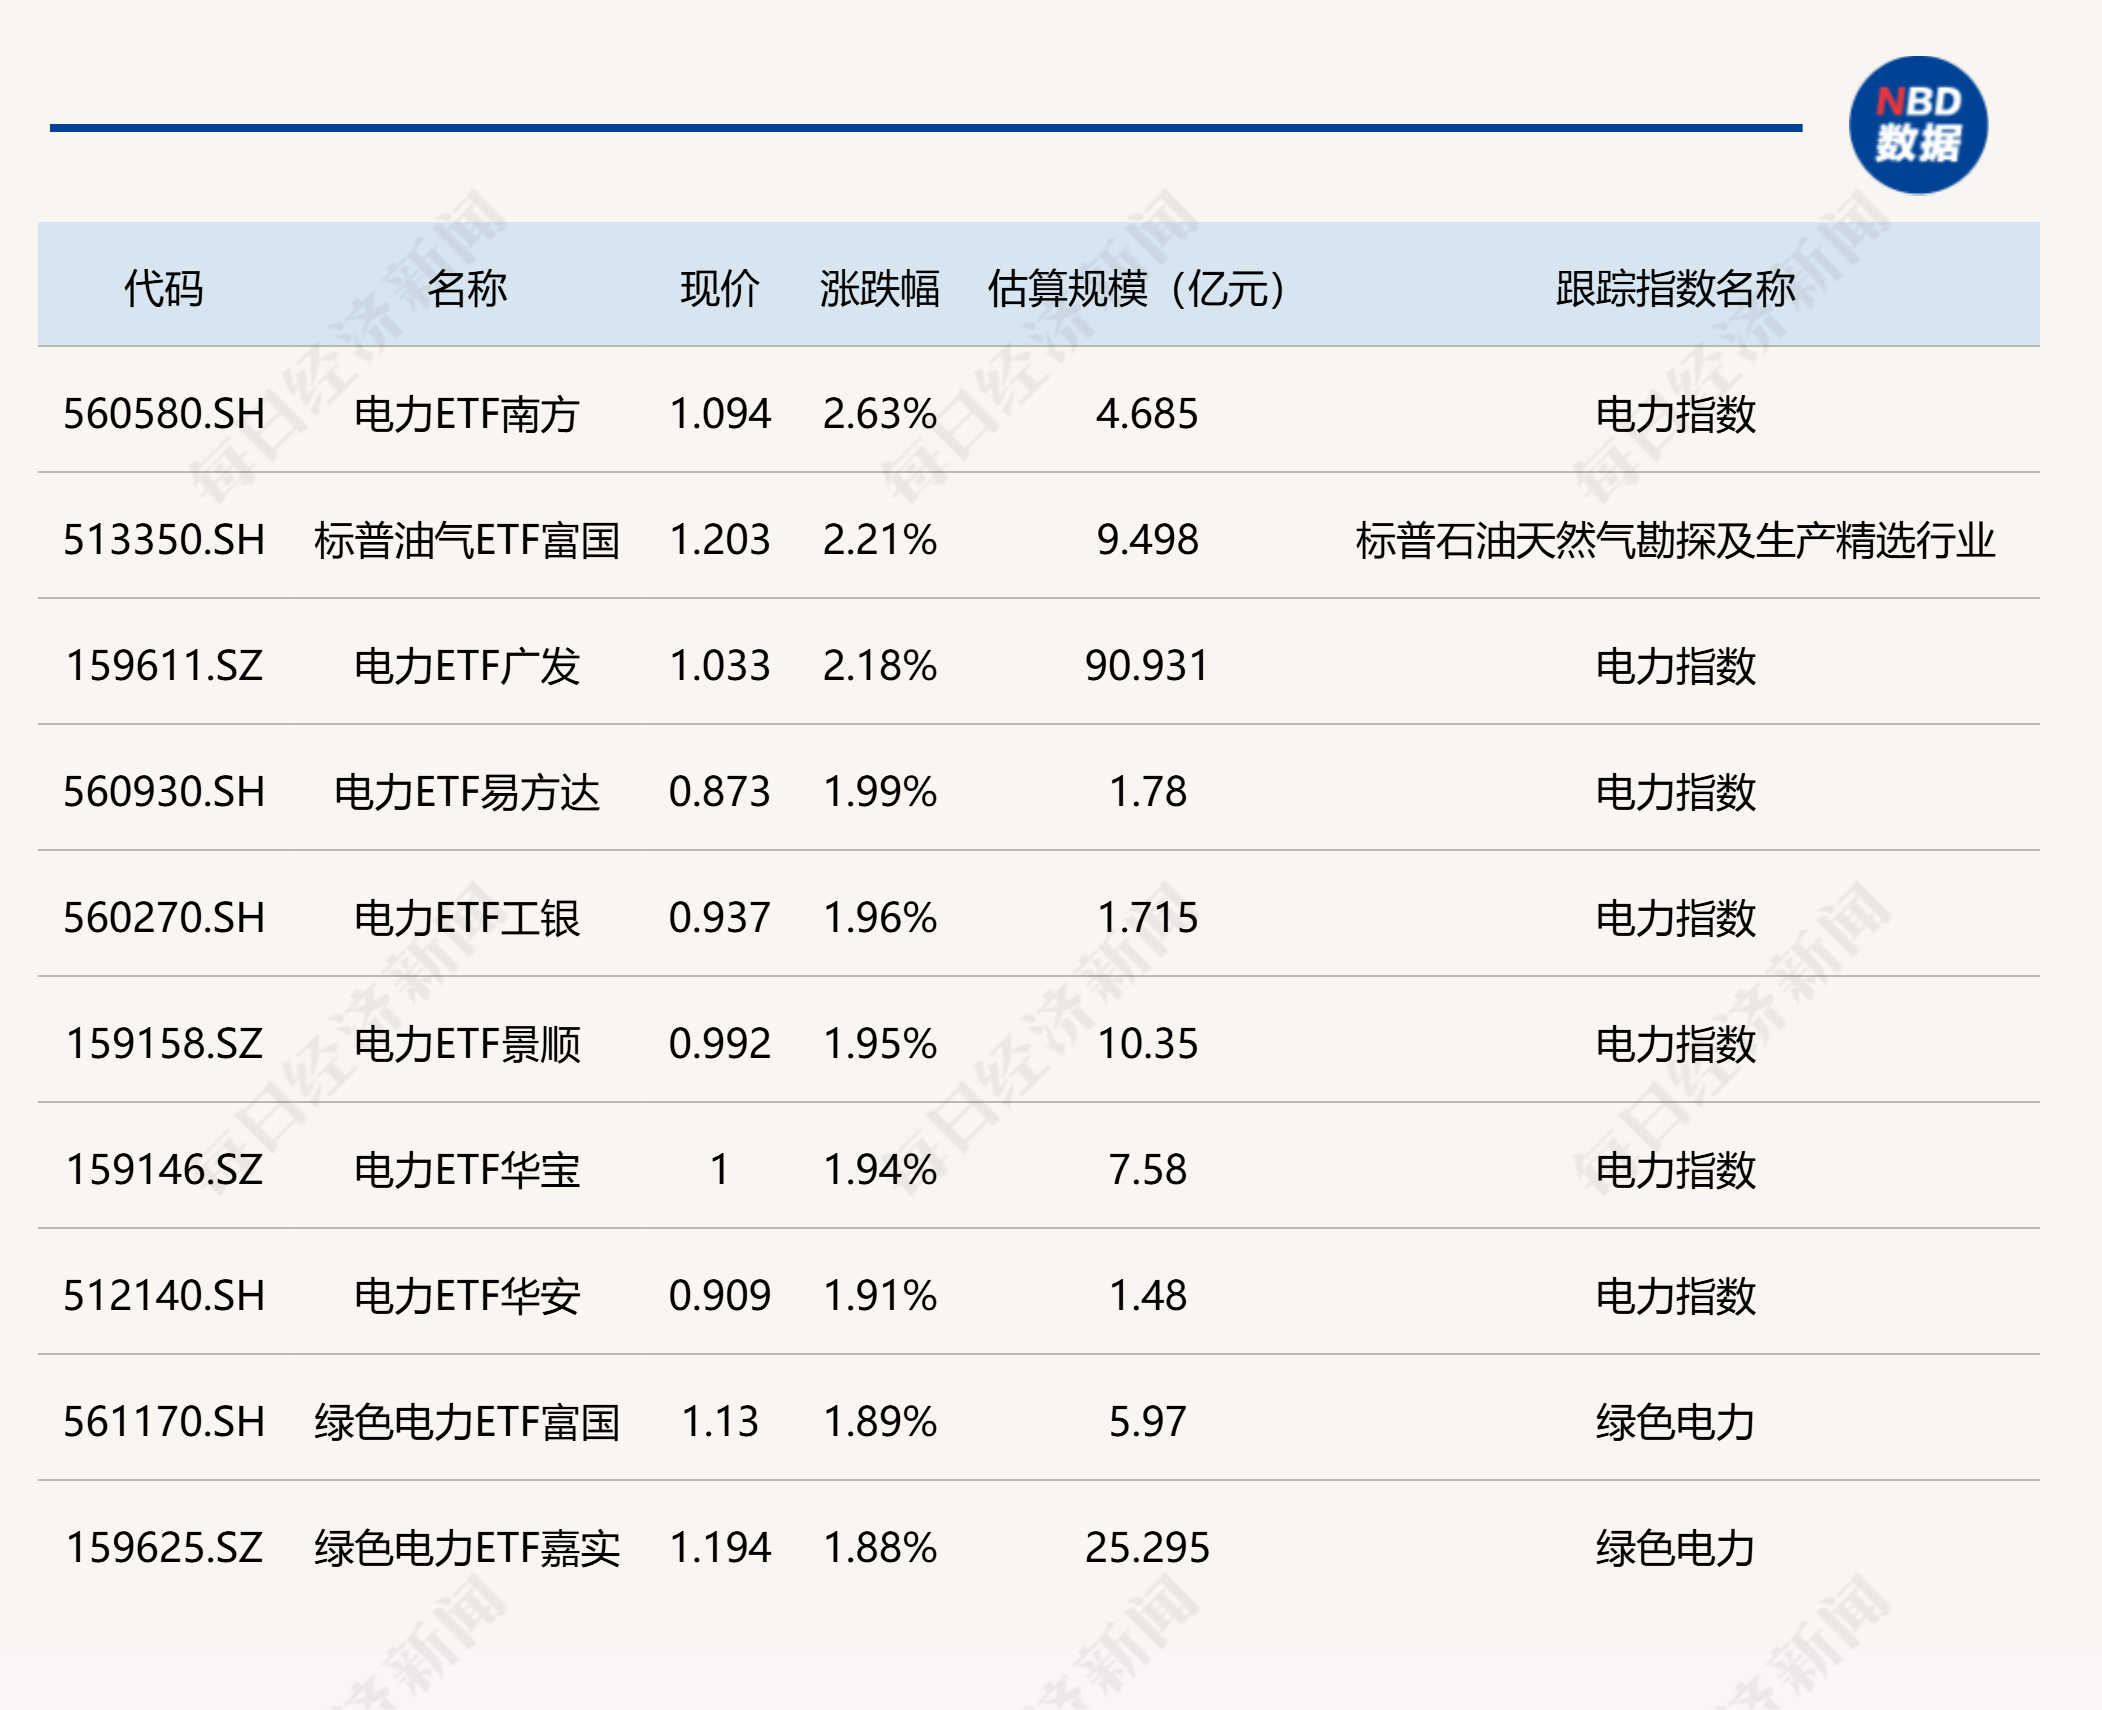
Task: Click the price 0.873
Action: pos(720,792)
